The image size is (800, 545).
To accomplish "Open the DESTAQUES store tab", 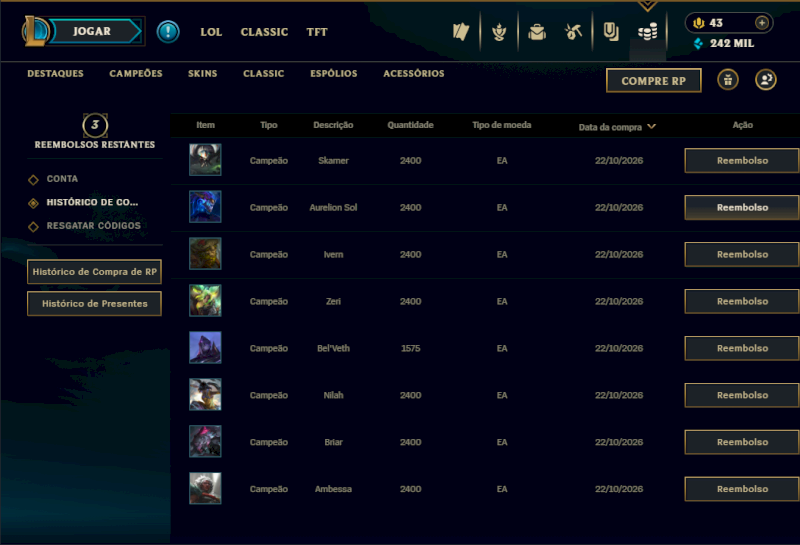I will (55, 73).
